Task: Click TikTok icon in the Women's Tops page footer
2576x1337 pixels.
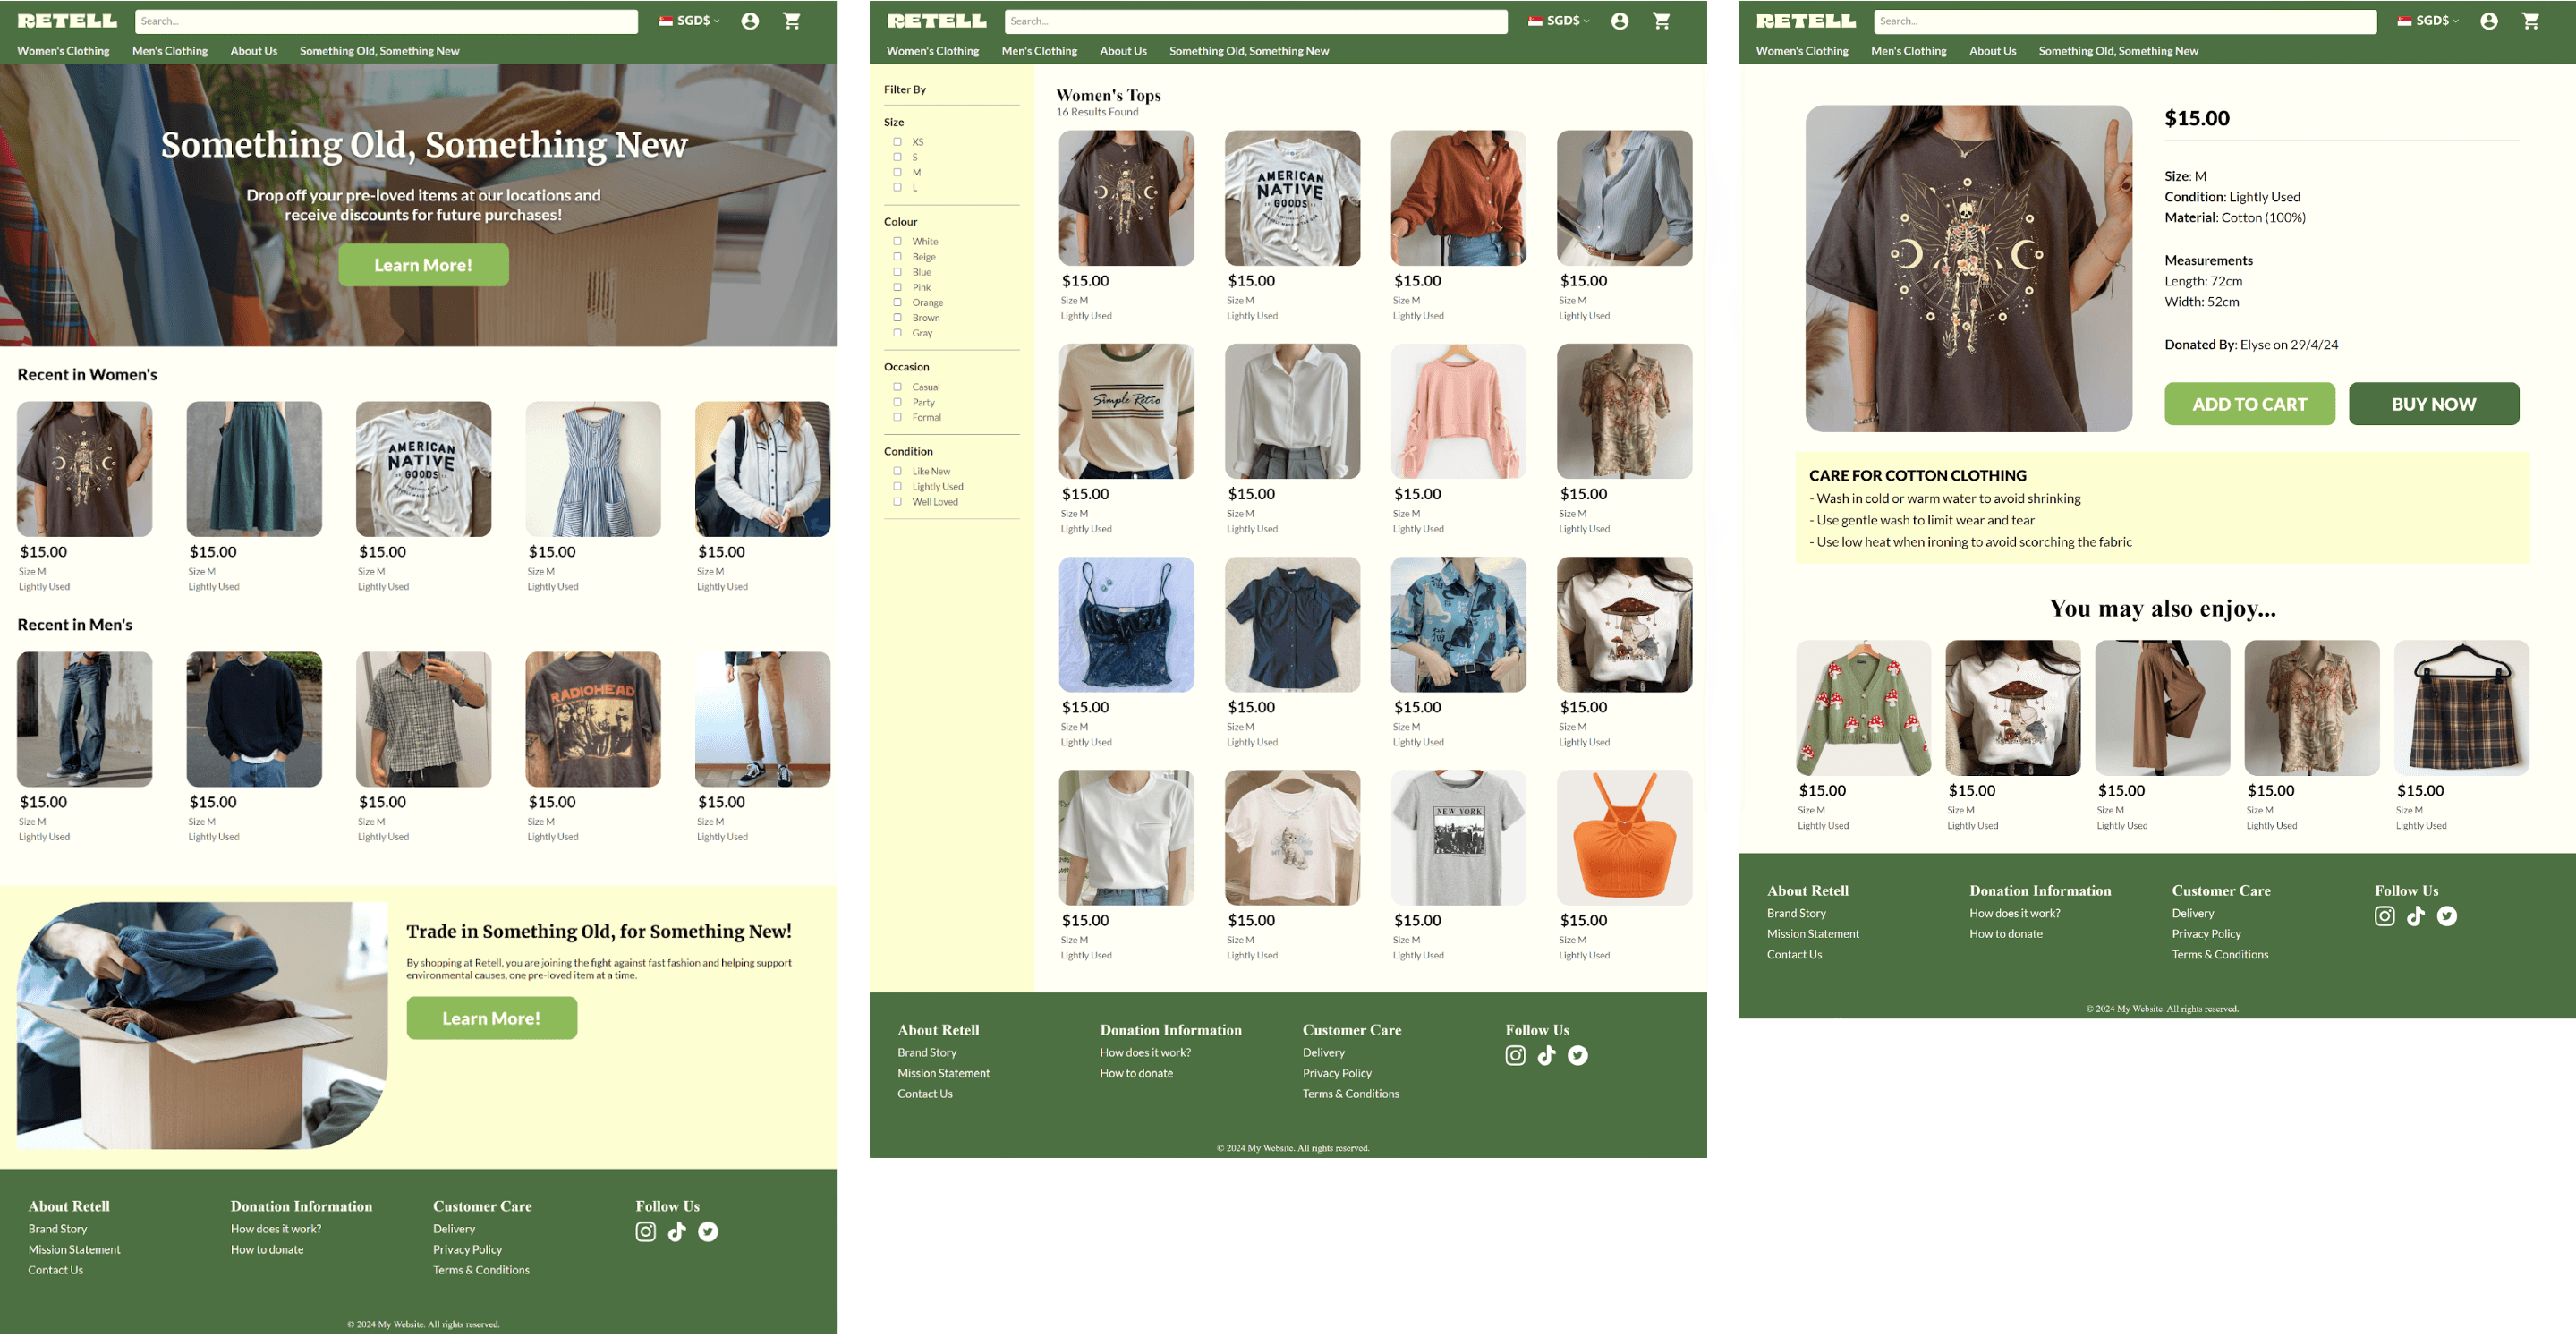Action: click(x=1546, y=1055)
